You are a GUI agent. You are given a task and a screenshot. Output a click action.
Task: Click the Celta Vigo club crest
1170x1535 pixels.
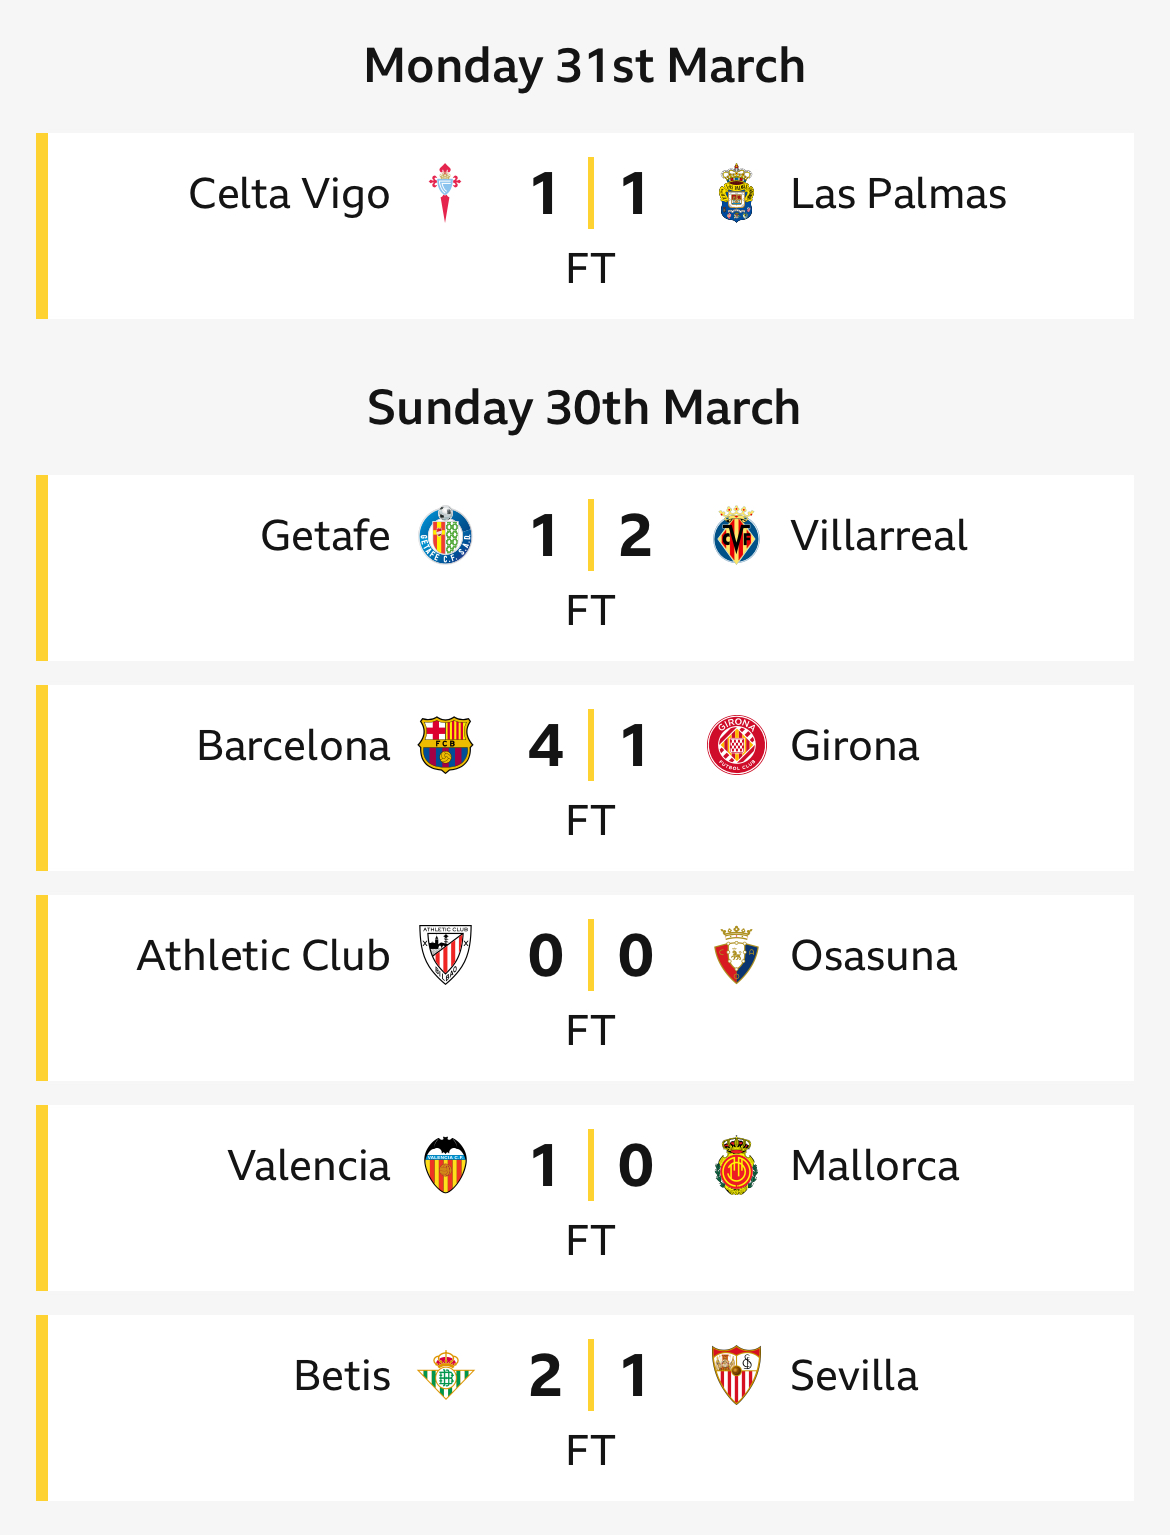(x=445, y=193)
